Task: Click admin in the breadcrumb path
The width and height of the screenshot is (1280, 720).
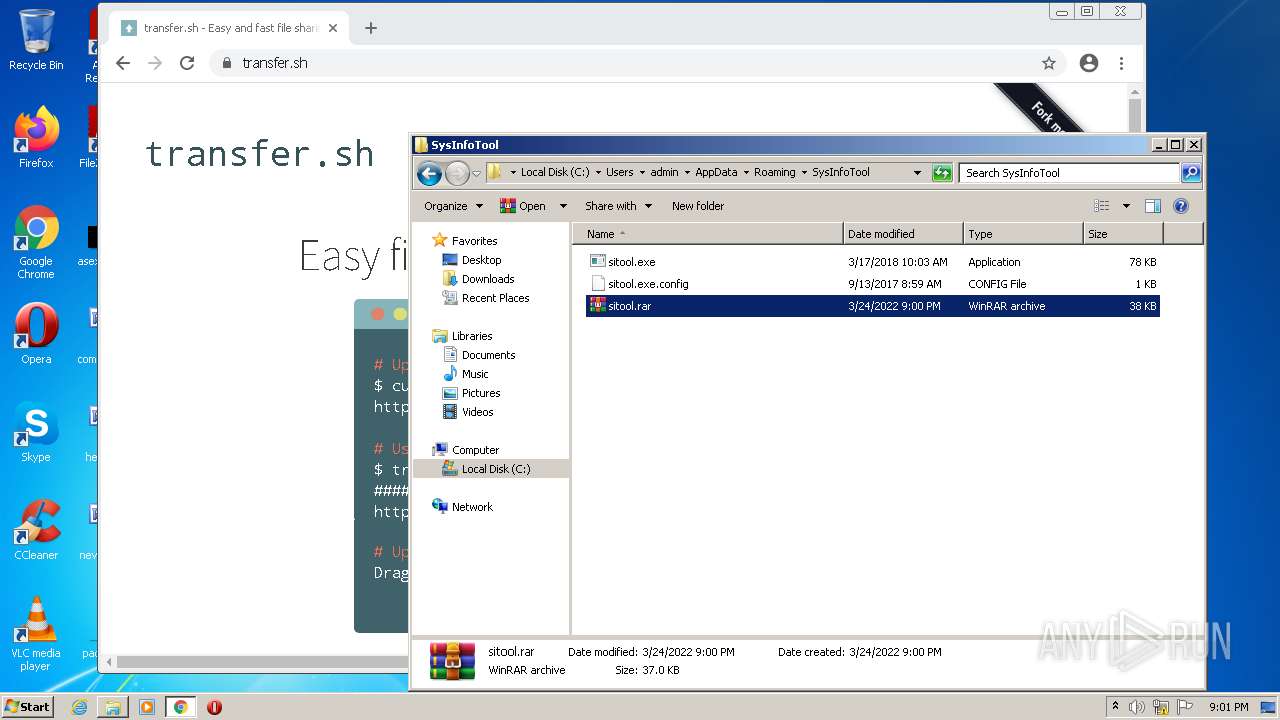Action: [x=664, y=173]
